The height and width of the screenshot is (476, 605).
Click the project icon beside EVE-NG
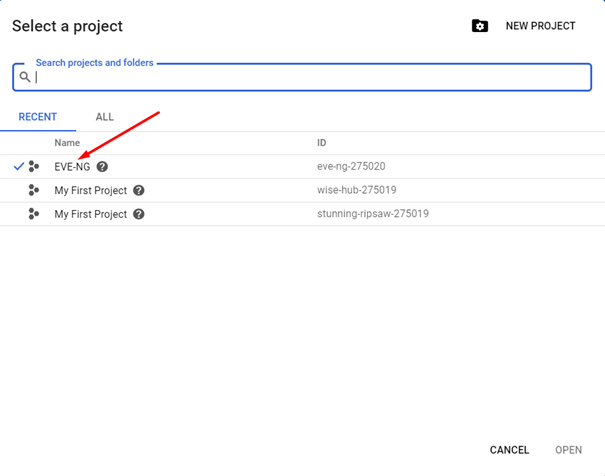34,166
